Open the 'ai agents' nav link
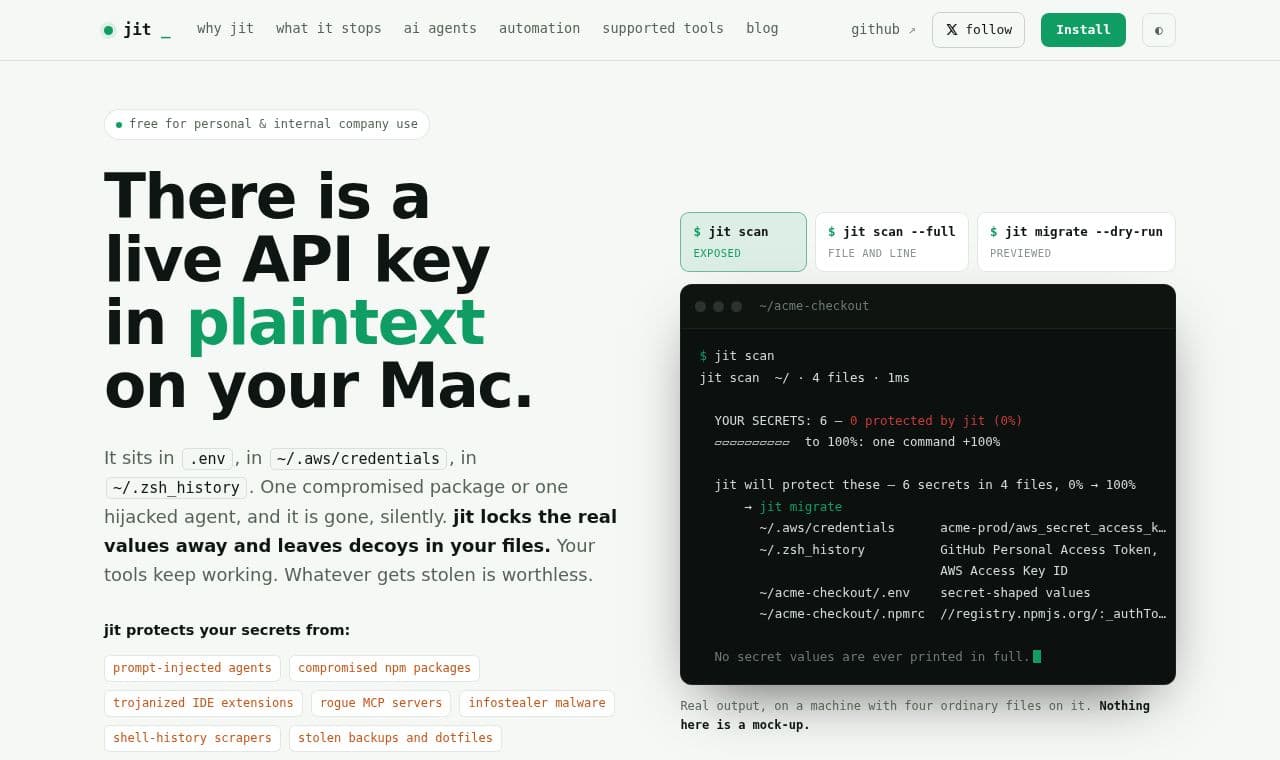The image size is (1280, 760). coord(440,28)
